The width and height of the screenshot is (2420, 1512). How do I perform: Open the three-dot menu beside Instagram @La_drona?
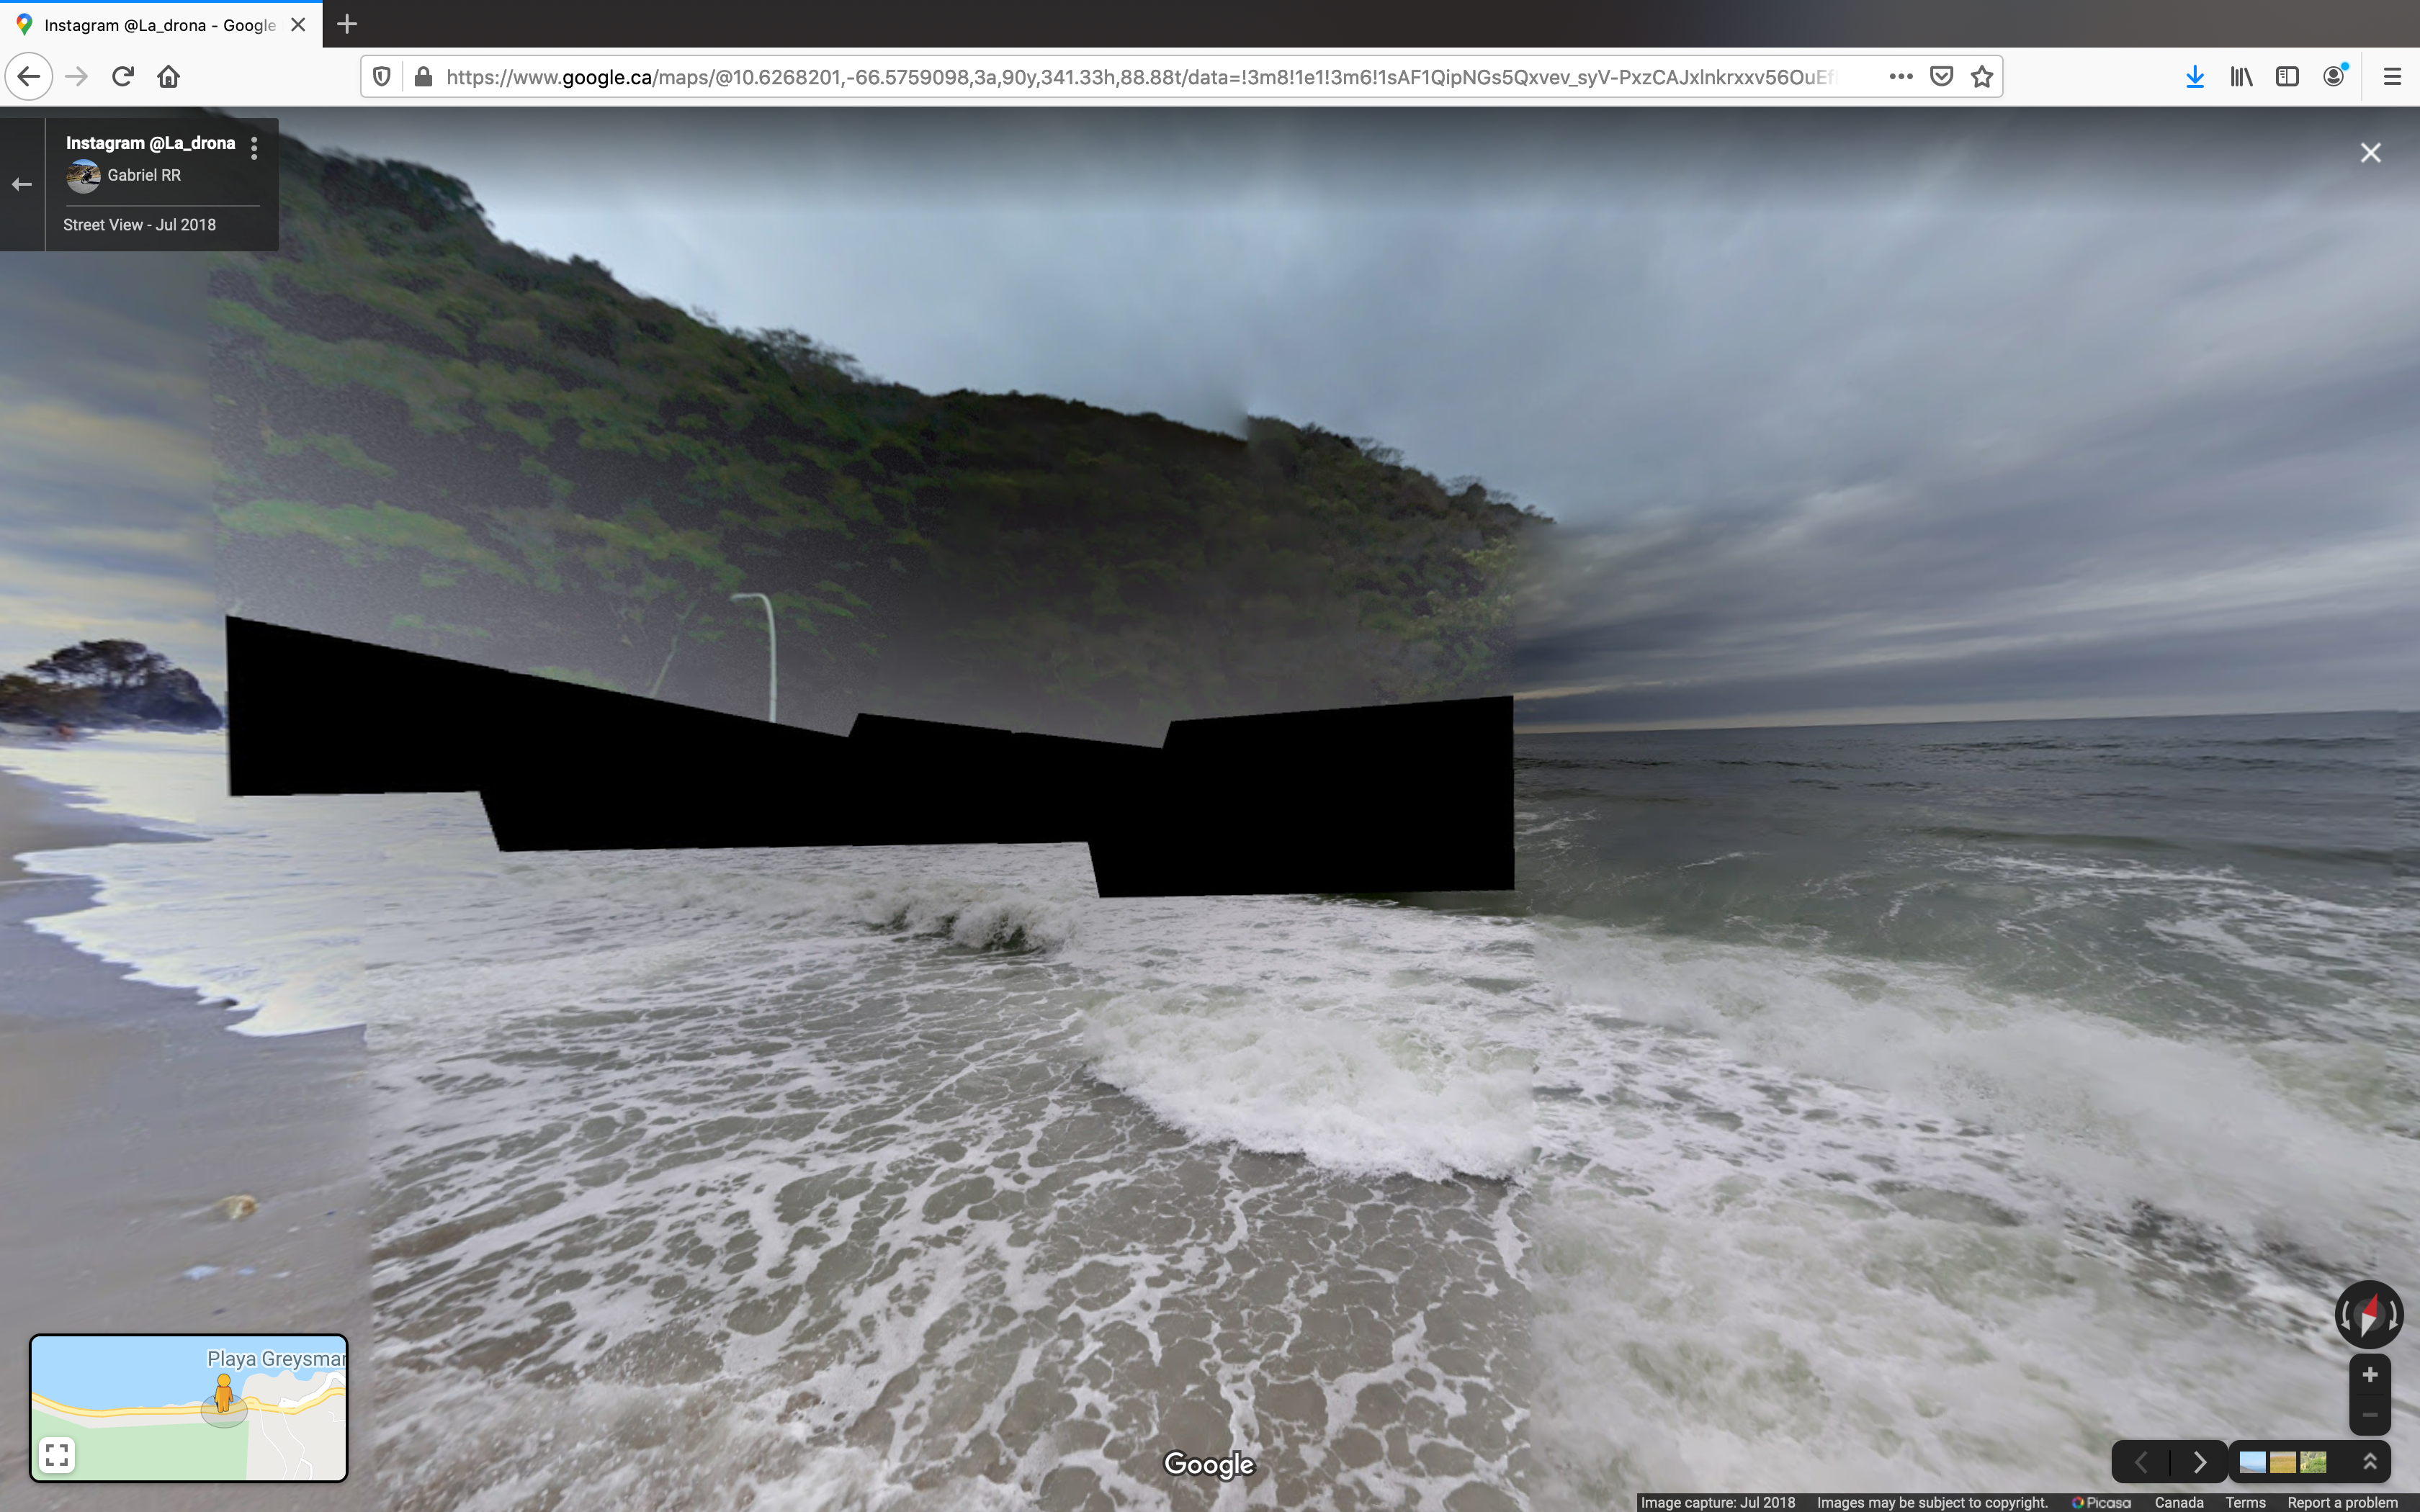254,148
